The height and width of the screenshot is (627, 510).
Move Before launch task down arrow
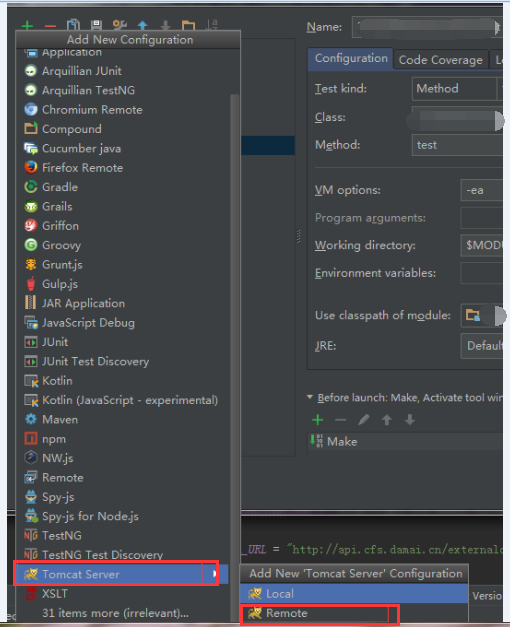[410, 419]
